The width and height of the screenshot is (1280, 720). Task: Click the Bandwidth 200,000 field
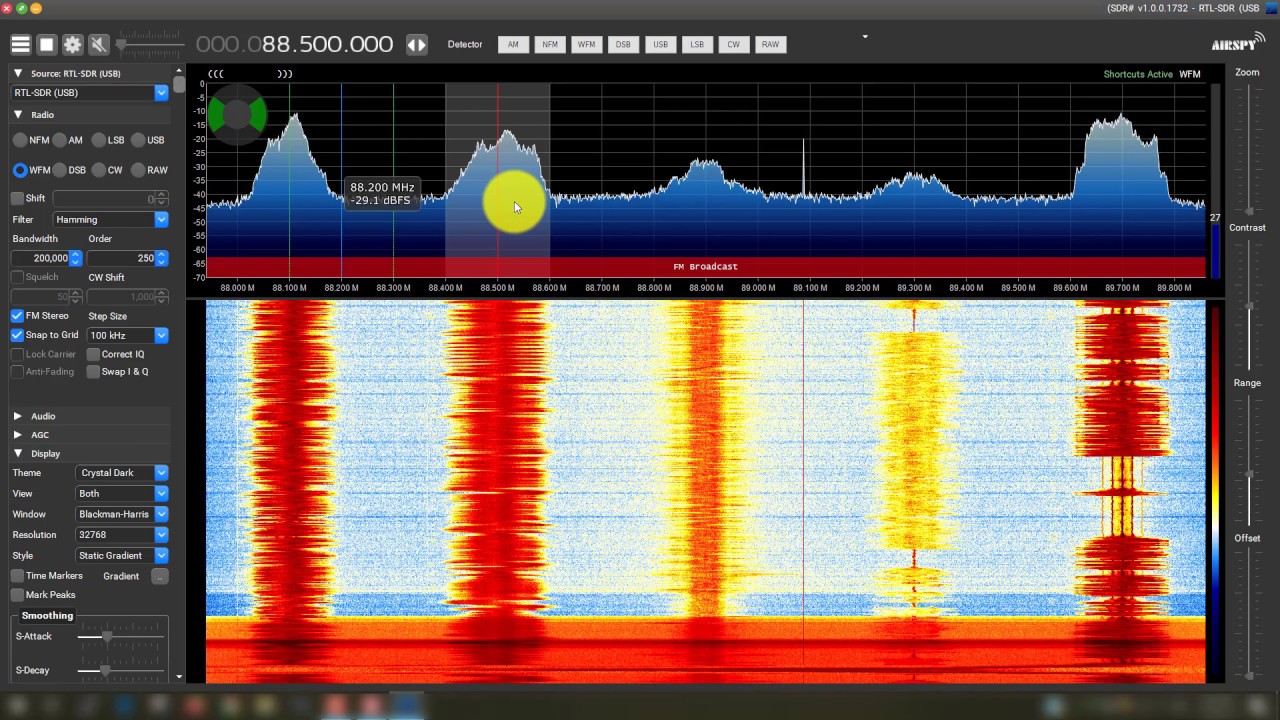40,258
